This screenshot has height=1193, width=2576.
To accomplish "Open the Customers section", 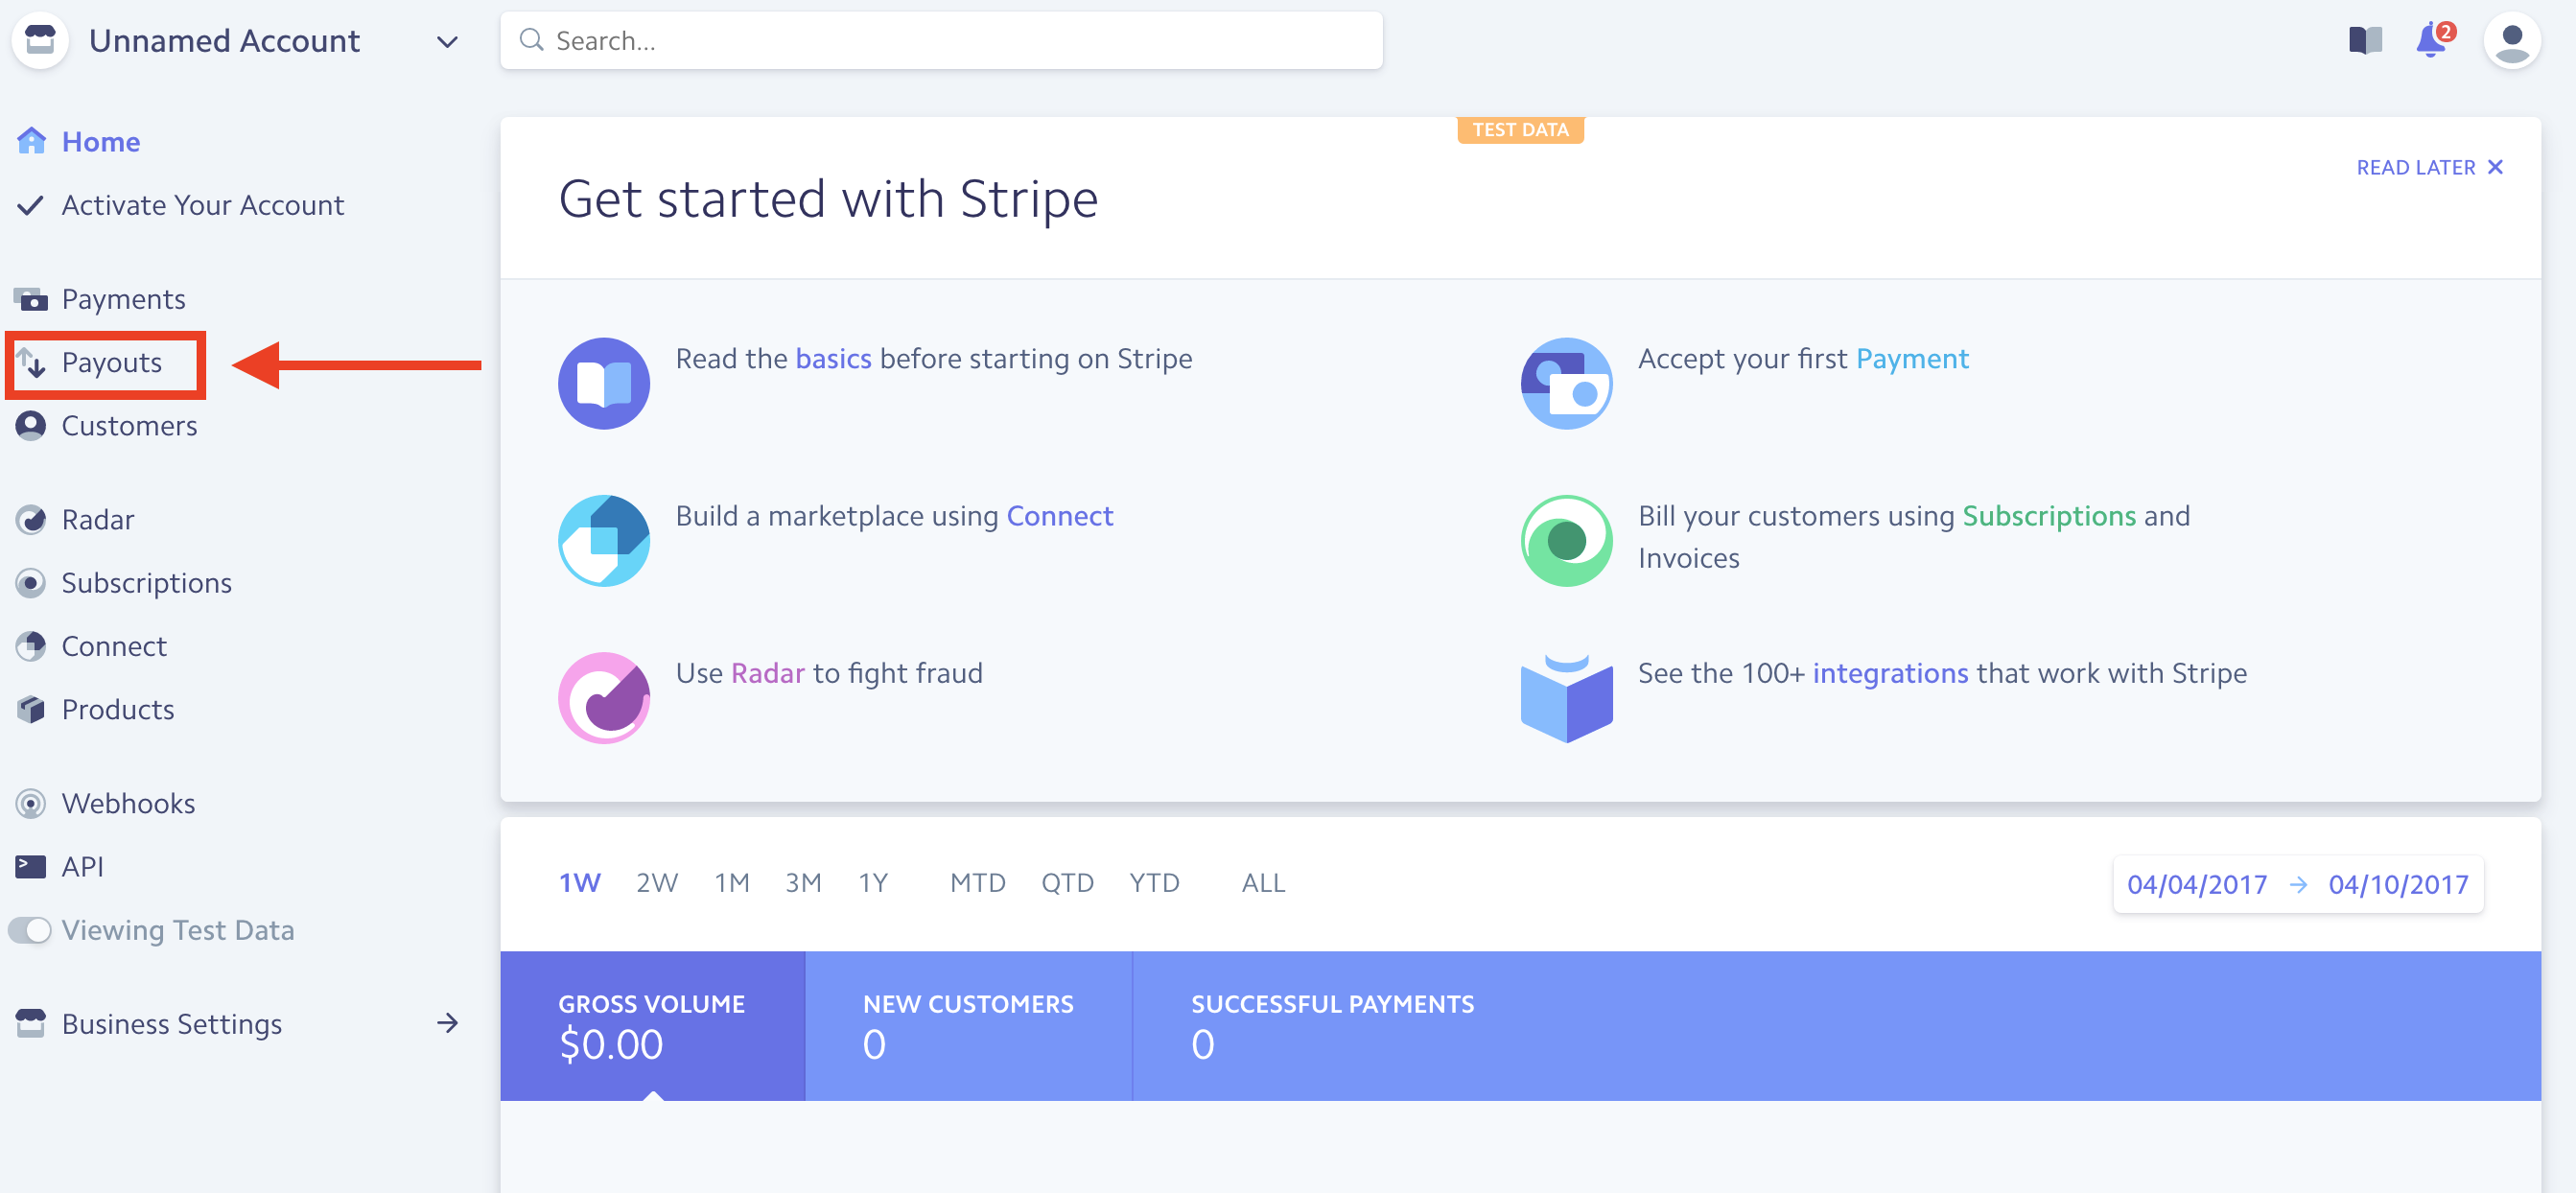I will click(129, 426).
